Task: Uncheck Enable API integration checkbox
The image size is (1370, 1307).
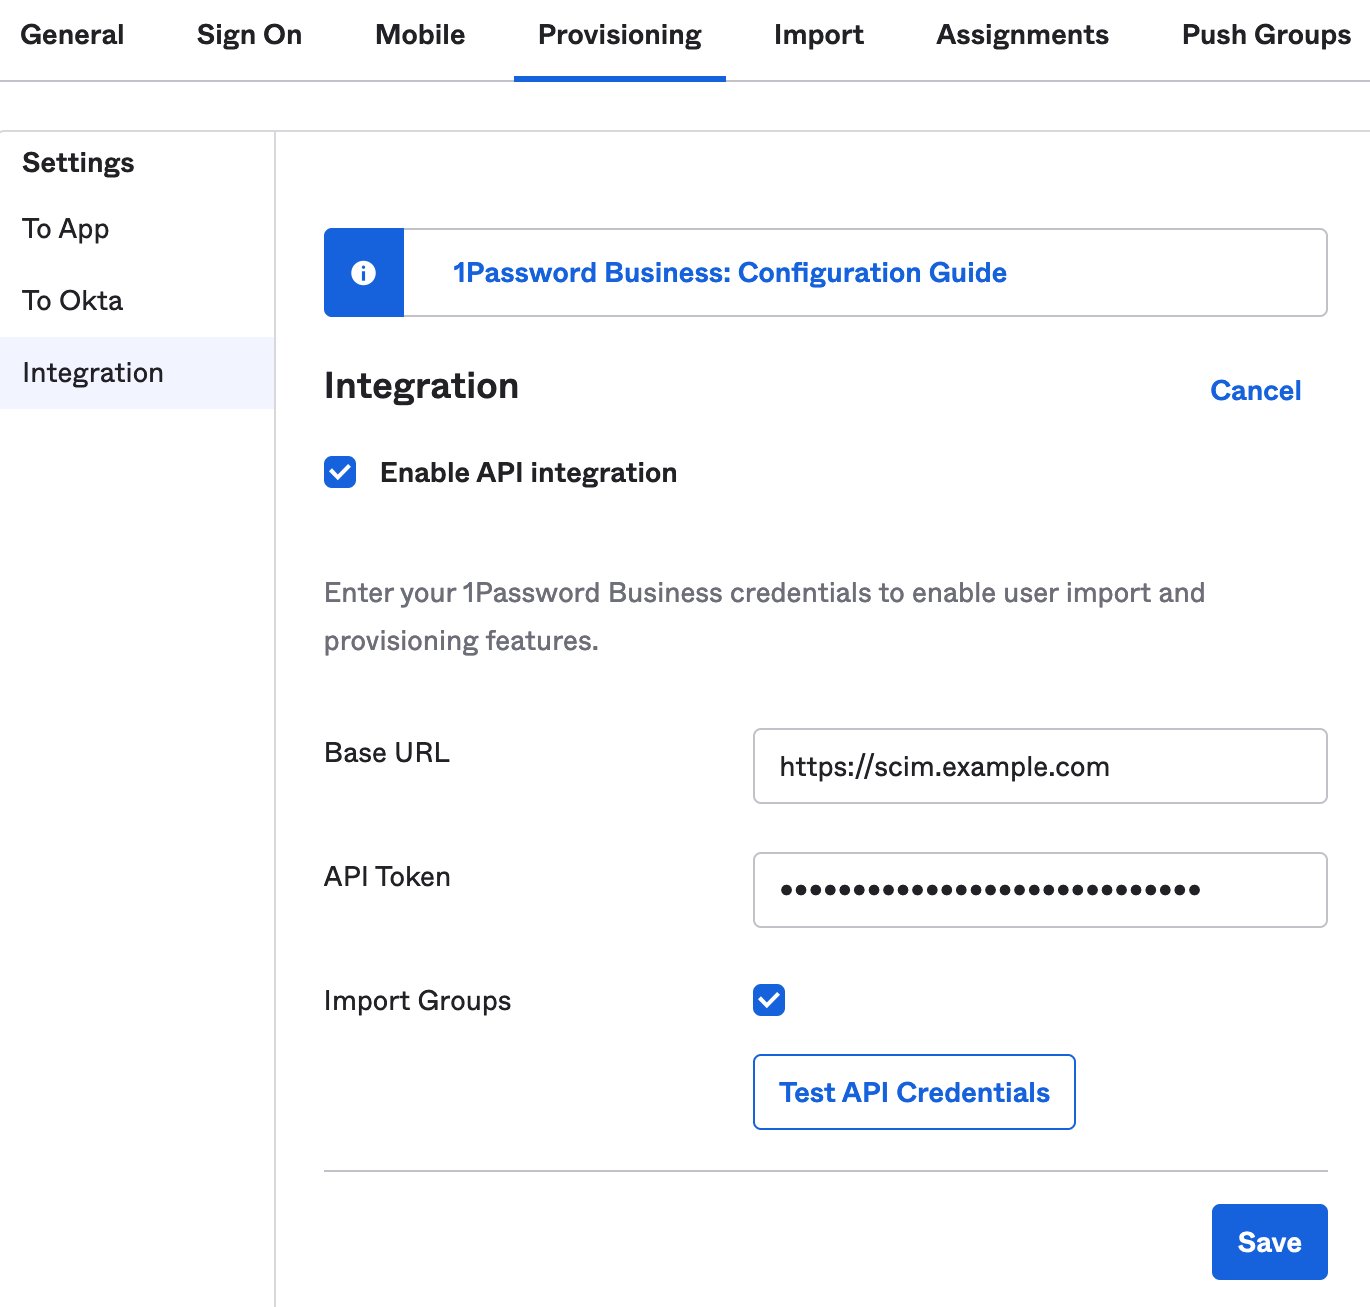Action: pos(340,472)
